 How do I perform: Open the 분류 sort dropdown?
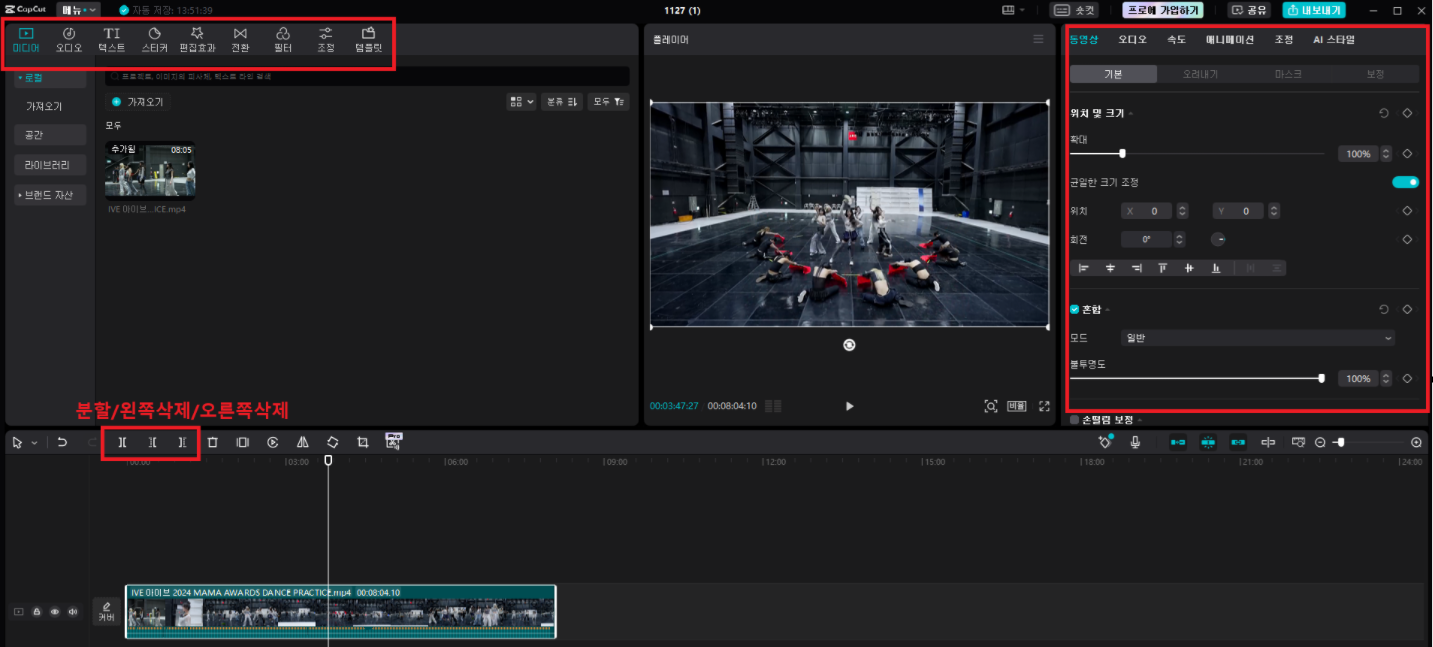click(561, 101)
